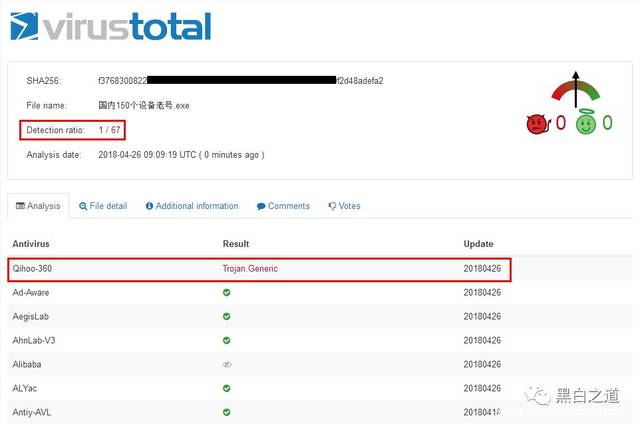Click update date 20180426 in AhnLab-V3 row
640x424 pixels.
[x=482, y=340]
